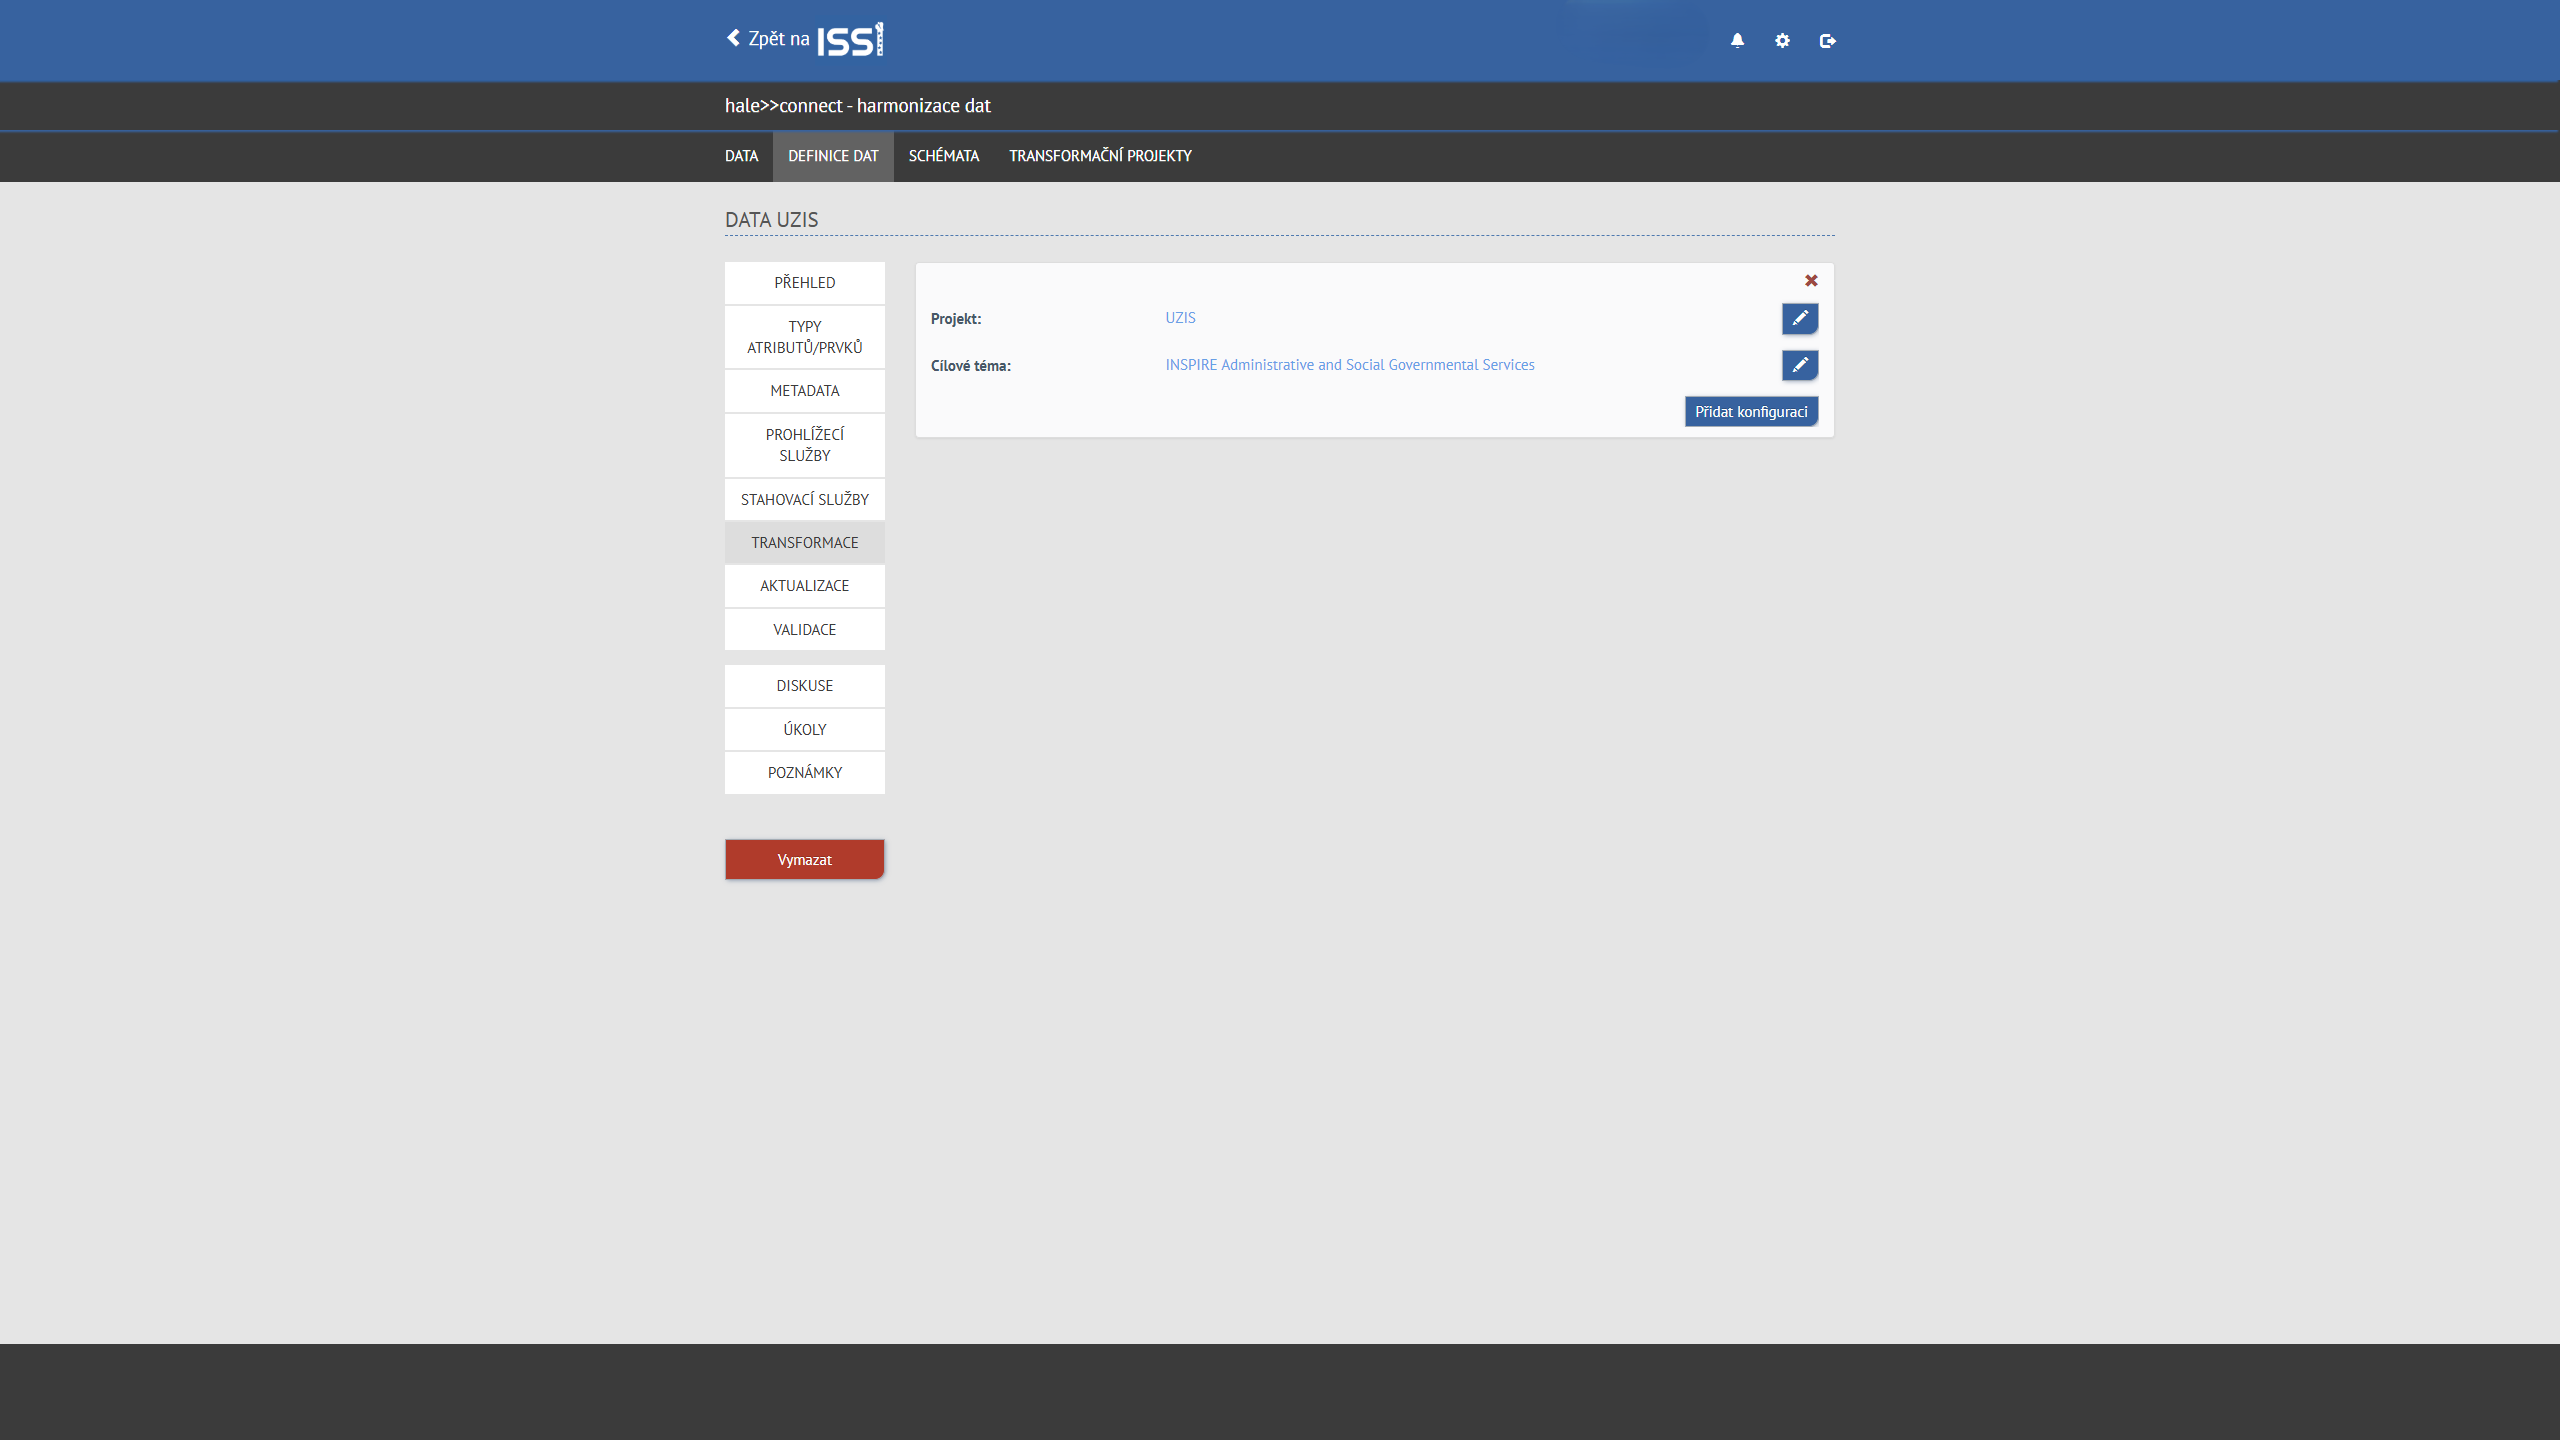Click the logout icon in header
The image size is (2560, 1440).
(x=1827, y=41)
